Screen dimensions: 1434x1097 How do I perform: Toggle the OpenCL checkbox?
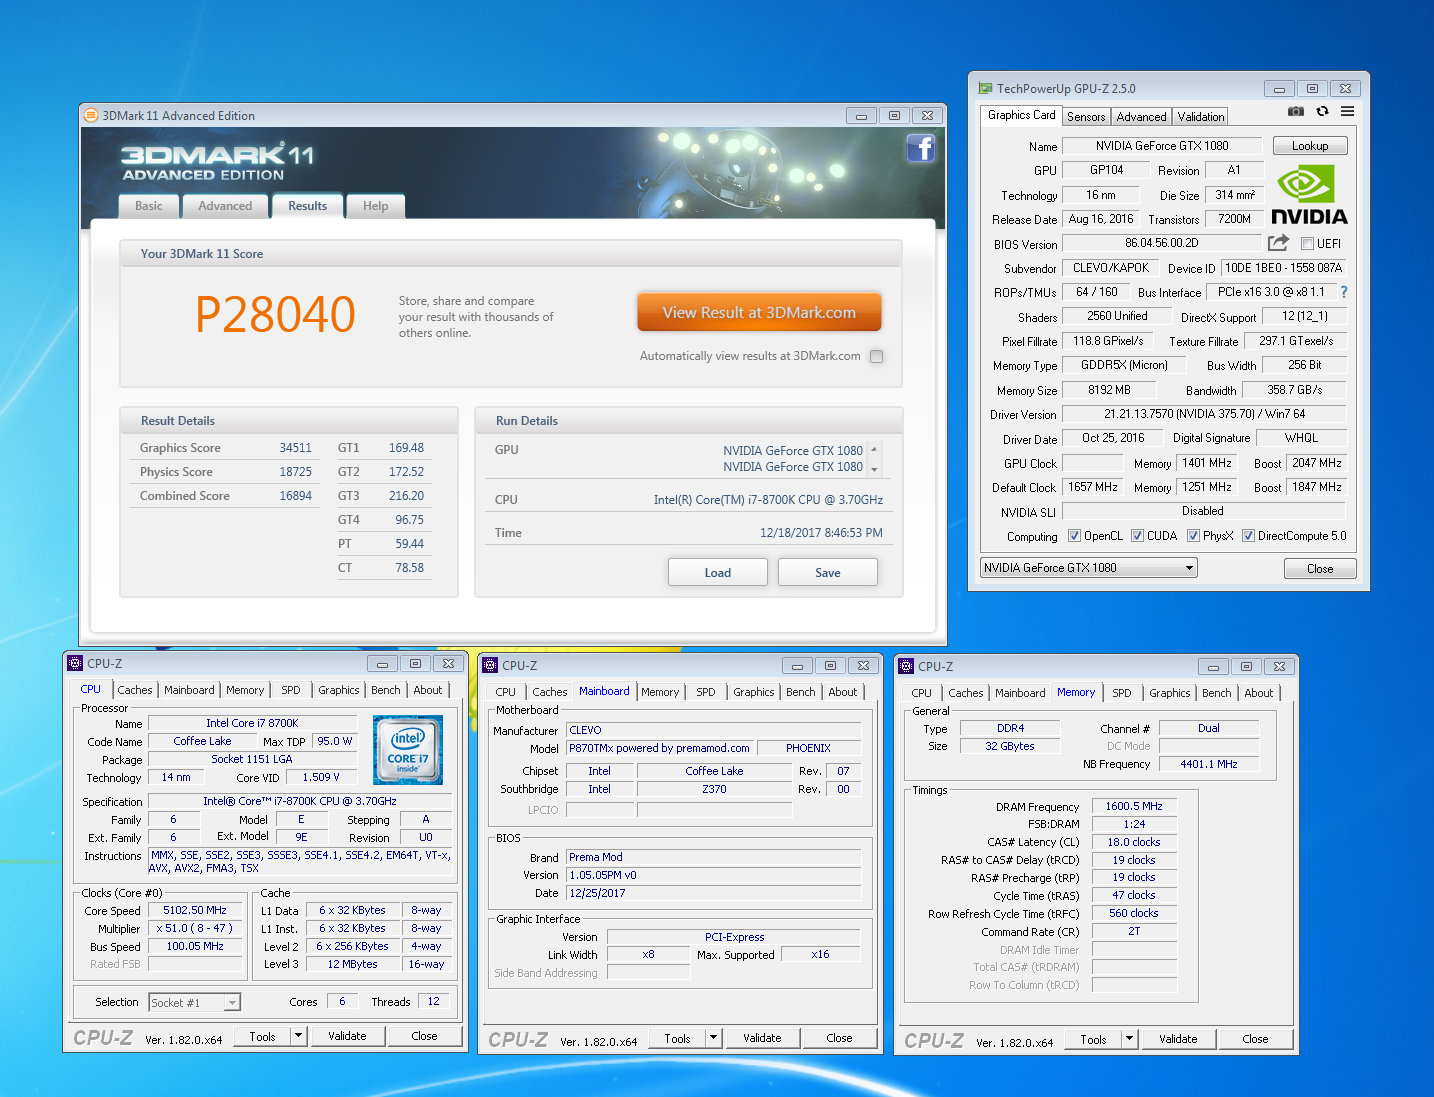click(x=1074, y=536)
